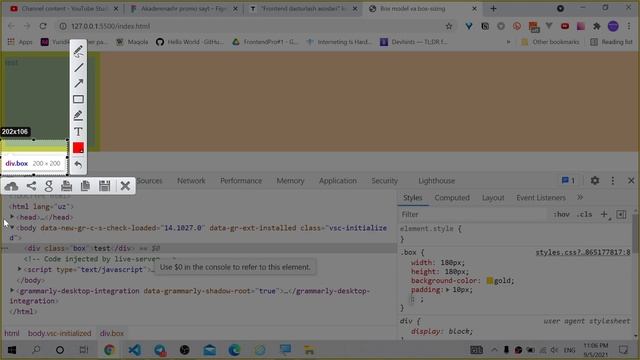Add a new style rule
The height and width of the screenshot is (360, 640).
[x=604, y=214]
